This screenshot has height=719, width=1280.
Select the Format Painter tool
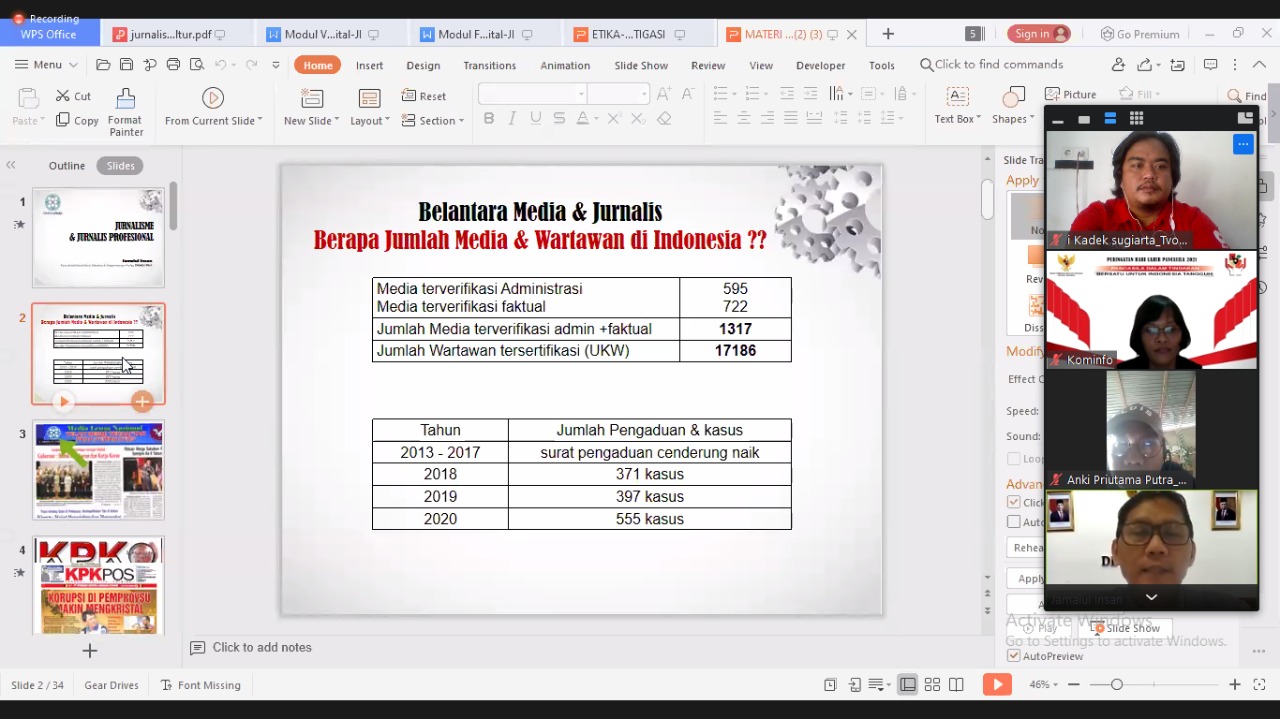click(x=125, y=112)
